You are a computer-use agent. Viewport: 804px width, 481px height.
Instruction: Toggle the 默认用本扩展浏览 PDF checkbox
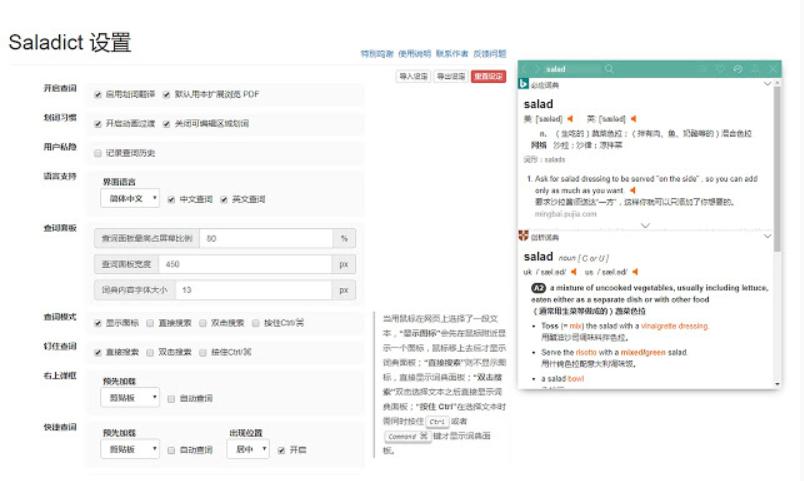166,95
